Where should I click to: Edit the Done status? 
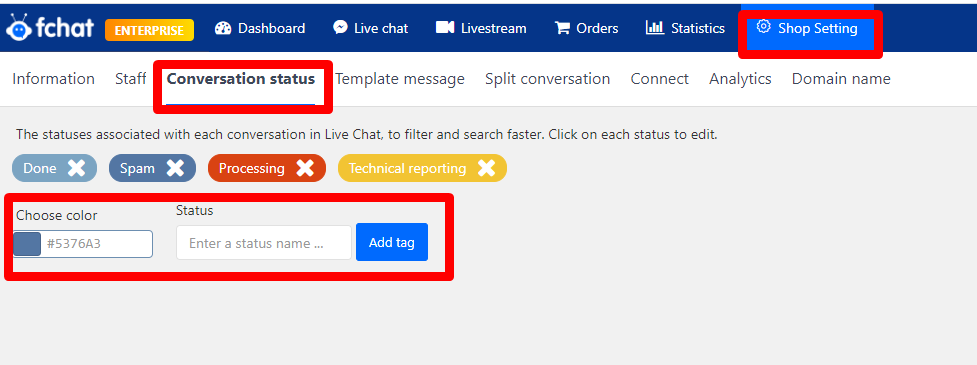[x=40, y=168]
